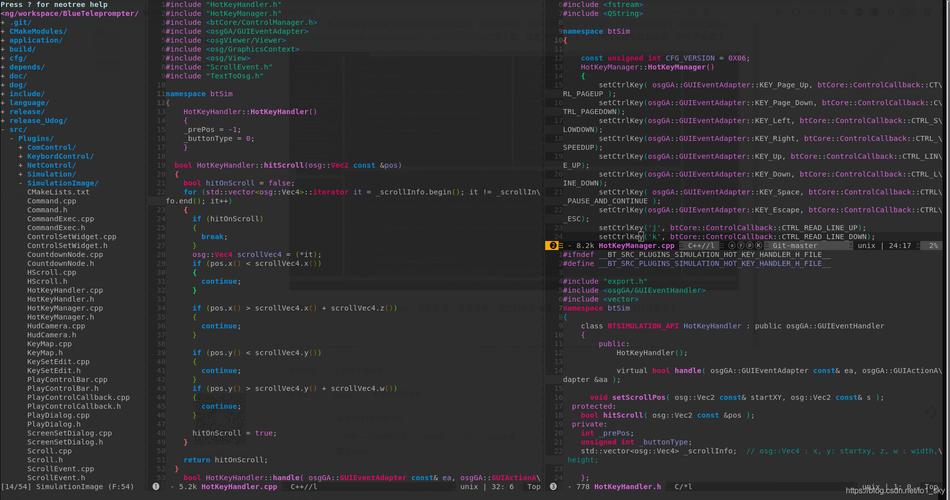Click the 24:17 cursor position indicator
Viewport: 950px width, 500px height.
coord(900,245)
